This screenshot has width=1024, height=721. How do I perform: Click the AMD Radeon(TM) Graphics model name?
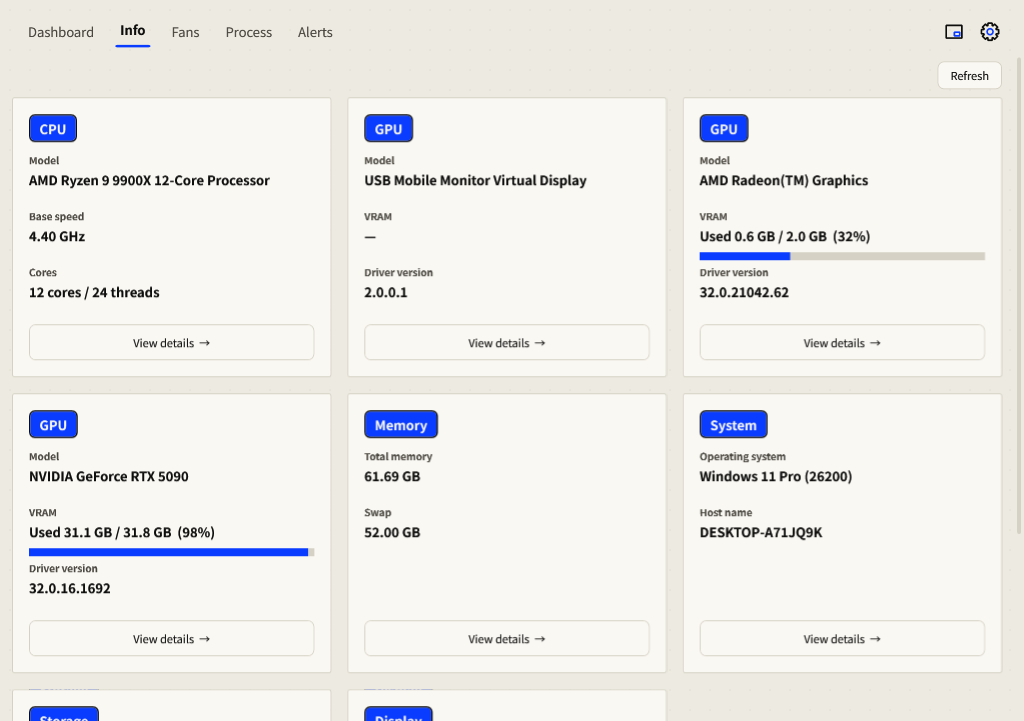coord(784,180)
